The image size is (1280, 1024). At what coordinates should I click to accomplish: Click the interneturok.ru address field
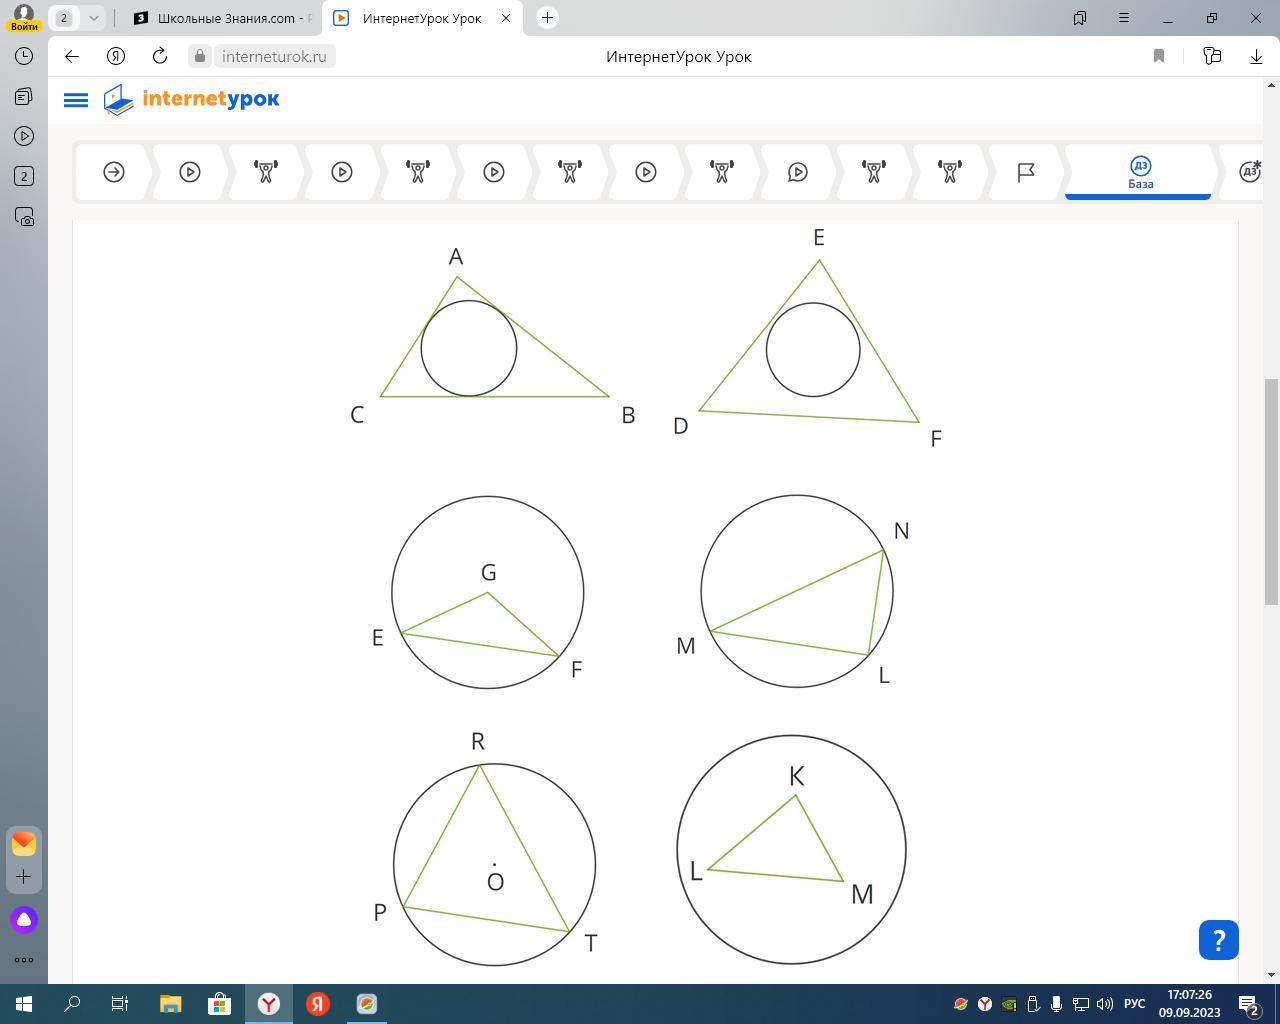[274, 56]
